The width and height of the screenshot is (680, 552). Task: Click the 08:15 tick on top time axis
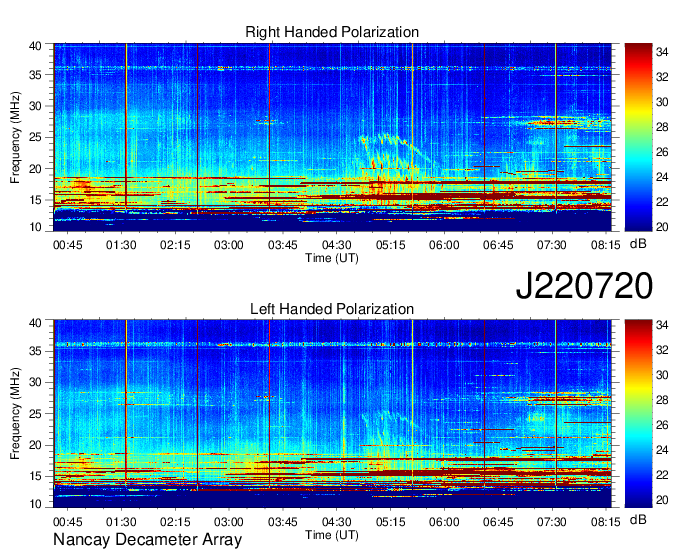tap(605, 245)
